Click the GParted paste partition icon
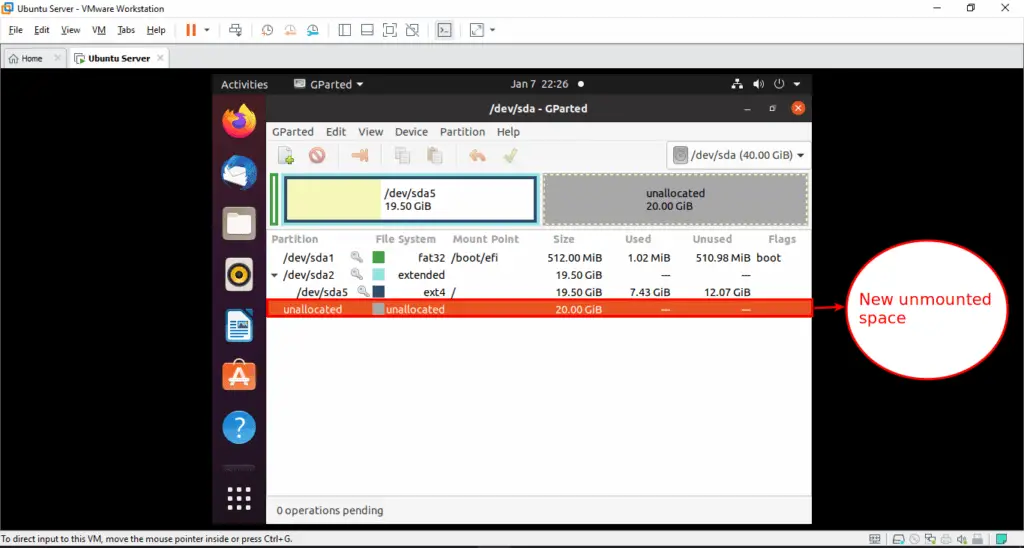This screenshot has height=548, width=1024. (434, 155)
